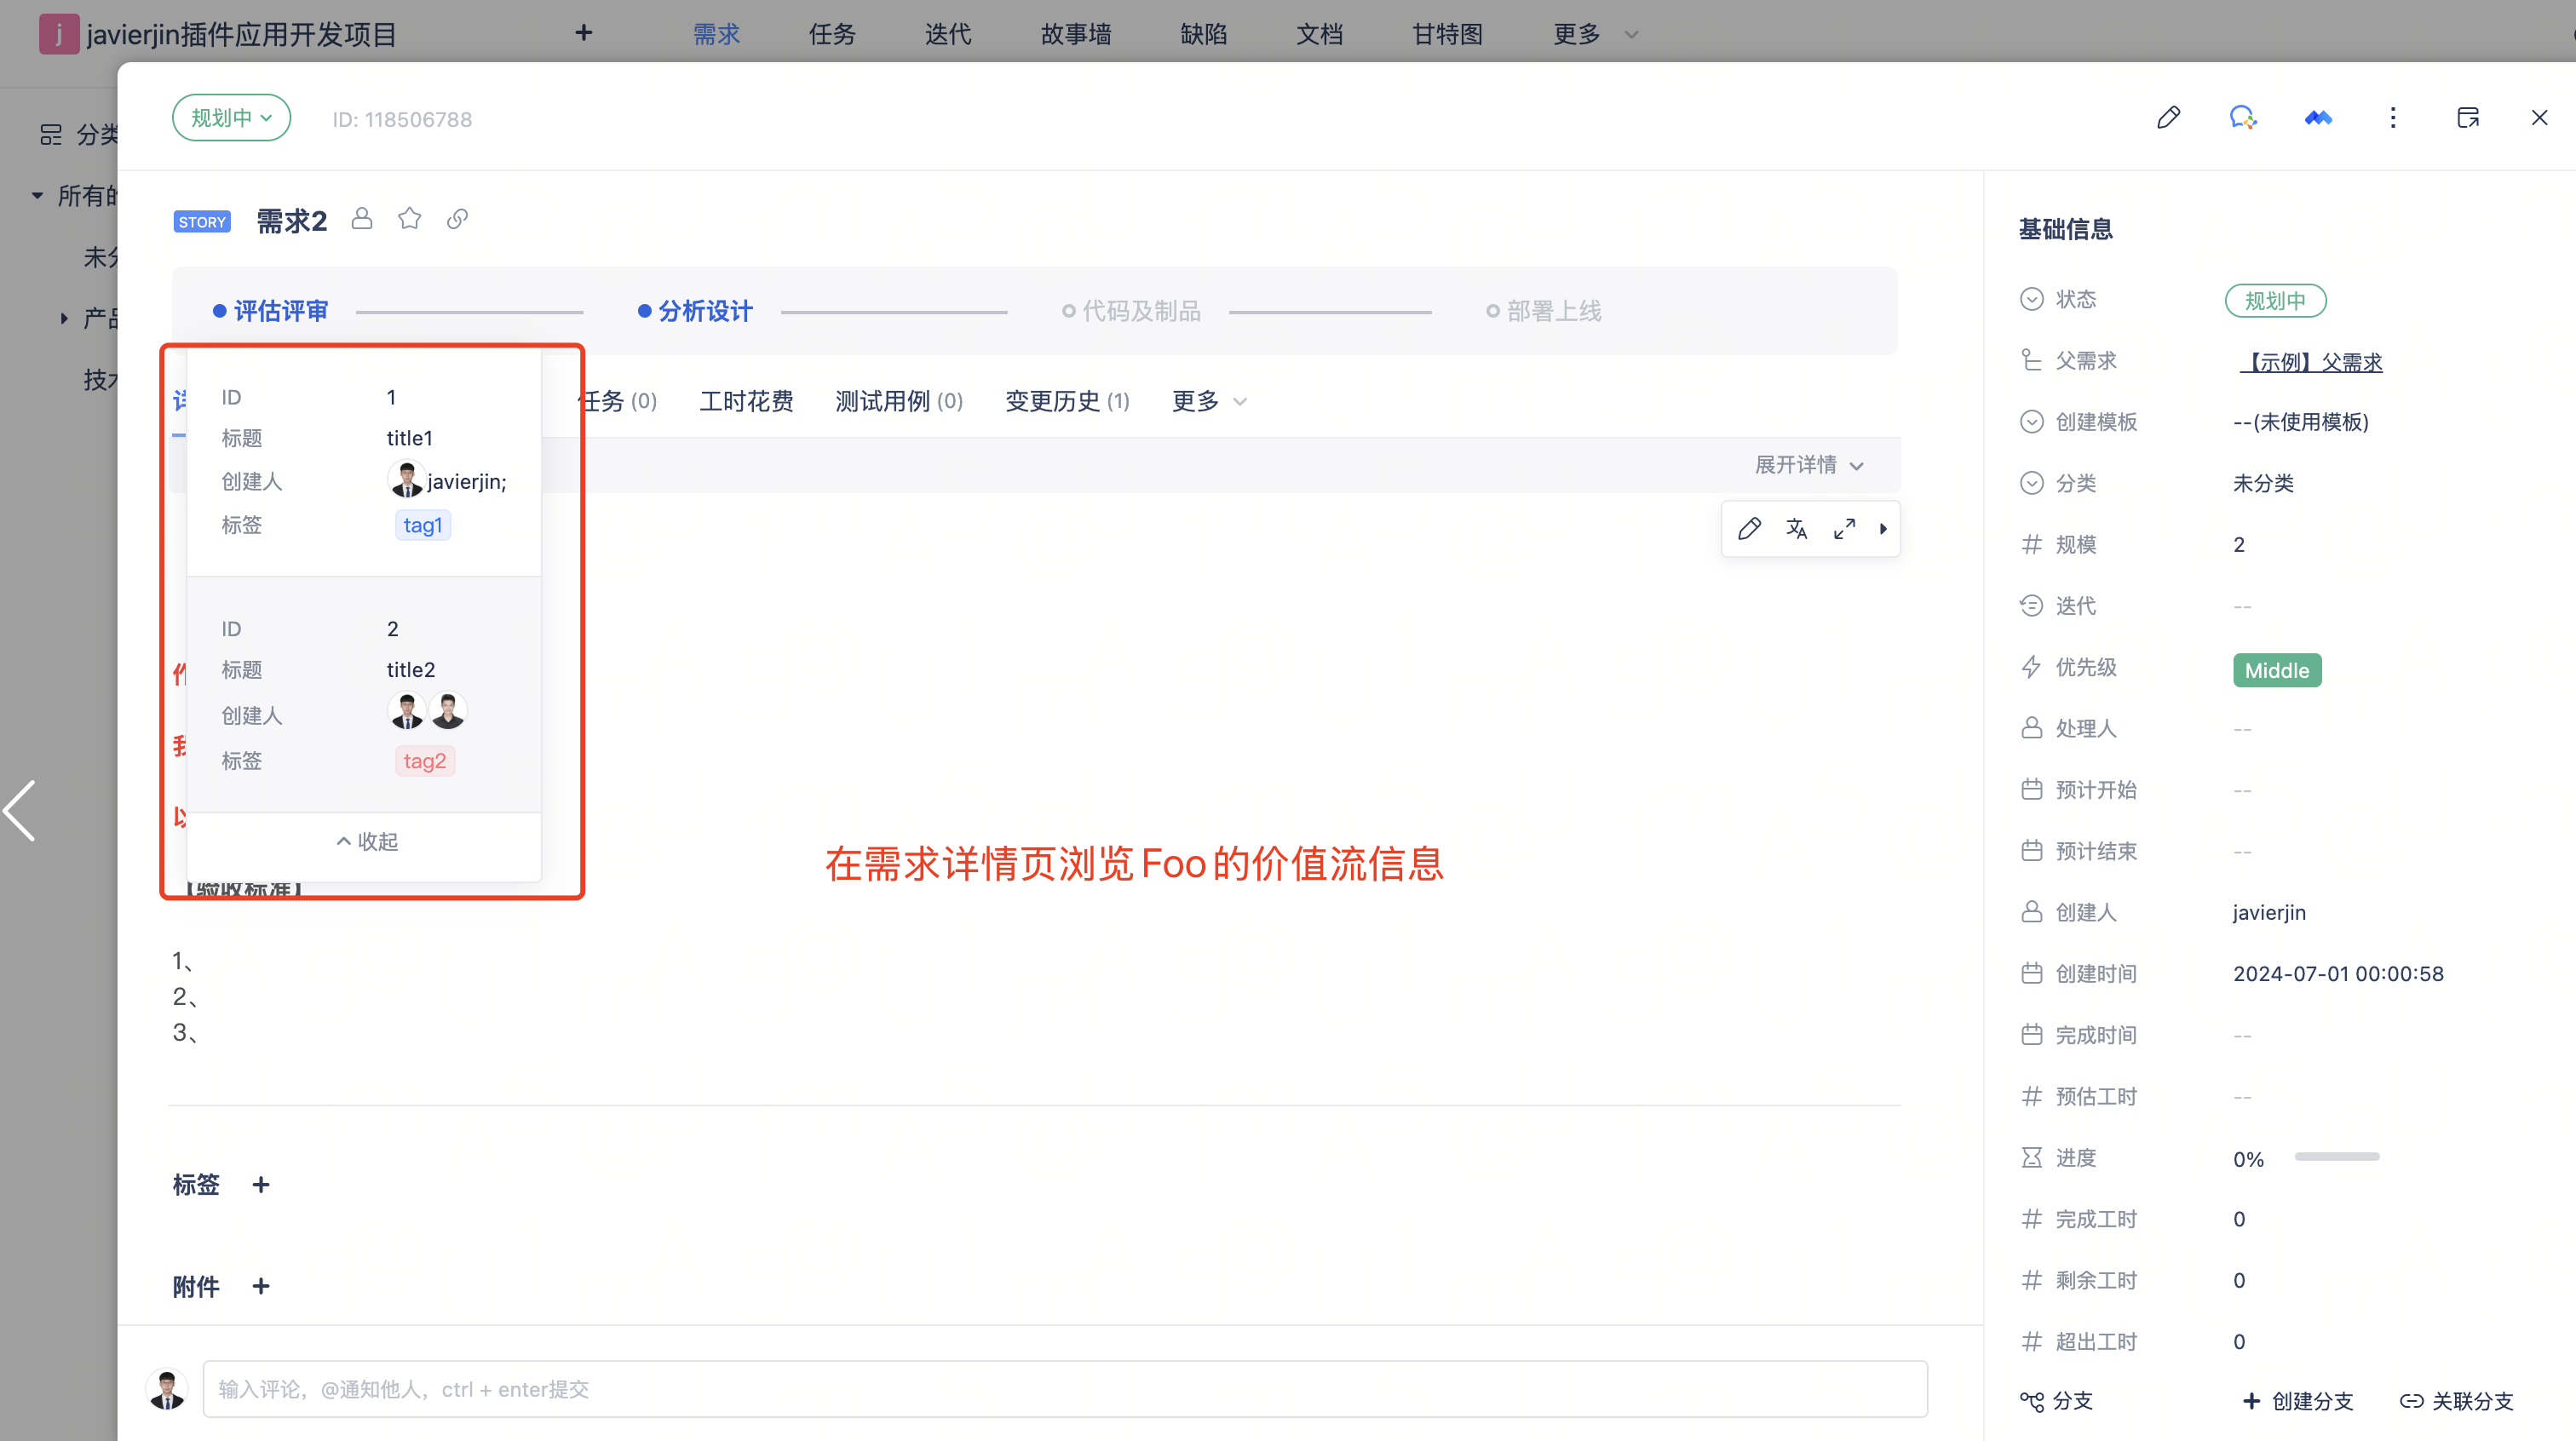Screen dimensions: 2576x1441
Task: Click the follower person icon beside title
Action: pyautogui.click(x=362, y=219)
